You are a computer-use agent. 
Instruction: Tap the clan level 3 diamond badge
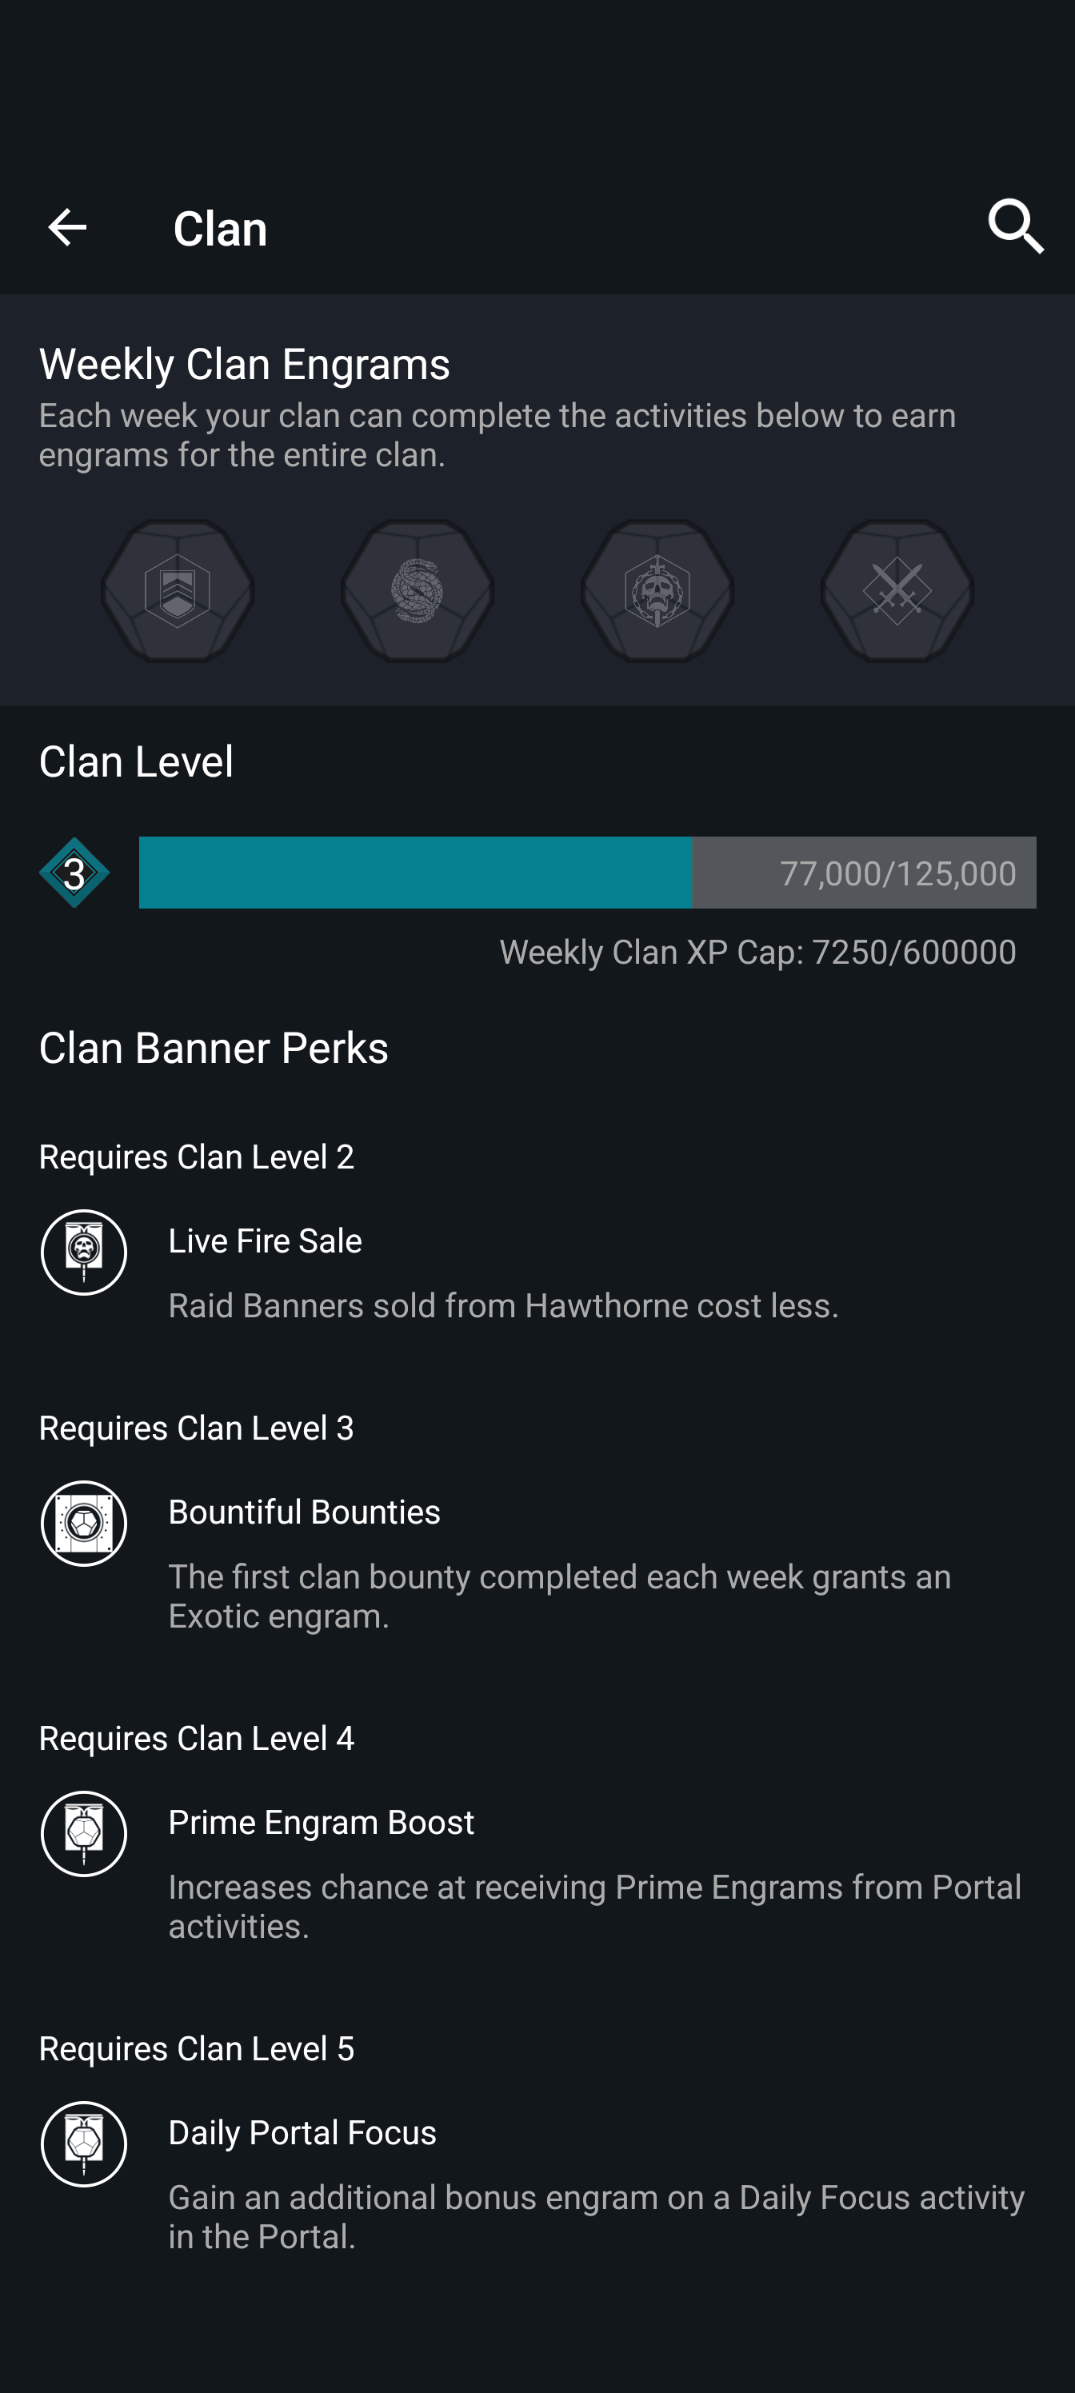pos(74,873)
